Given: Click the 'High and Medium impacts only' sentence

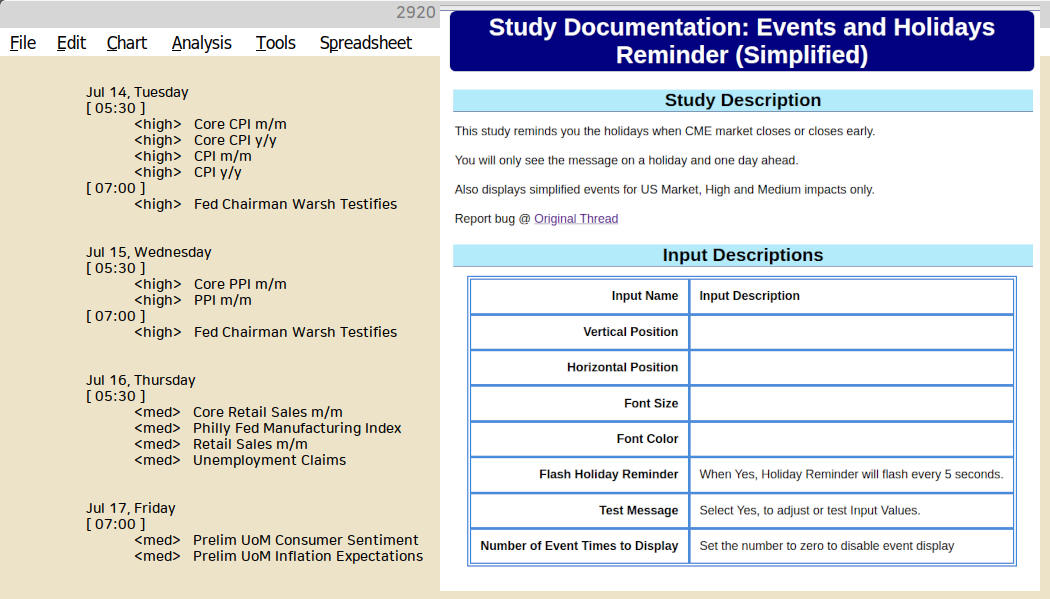Looking at the screenshot, I should click(664, 189).
